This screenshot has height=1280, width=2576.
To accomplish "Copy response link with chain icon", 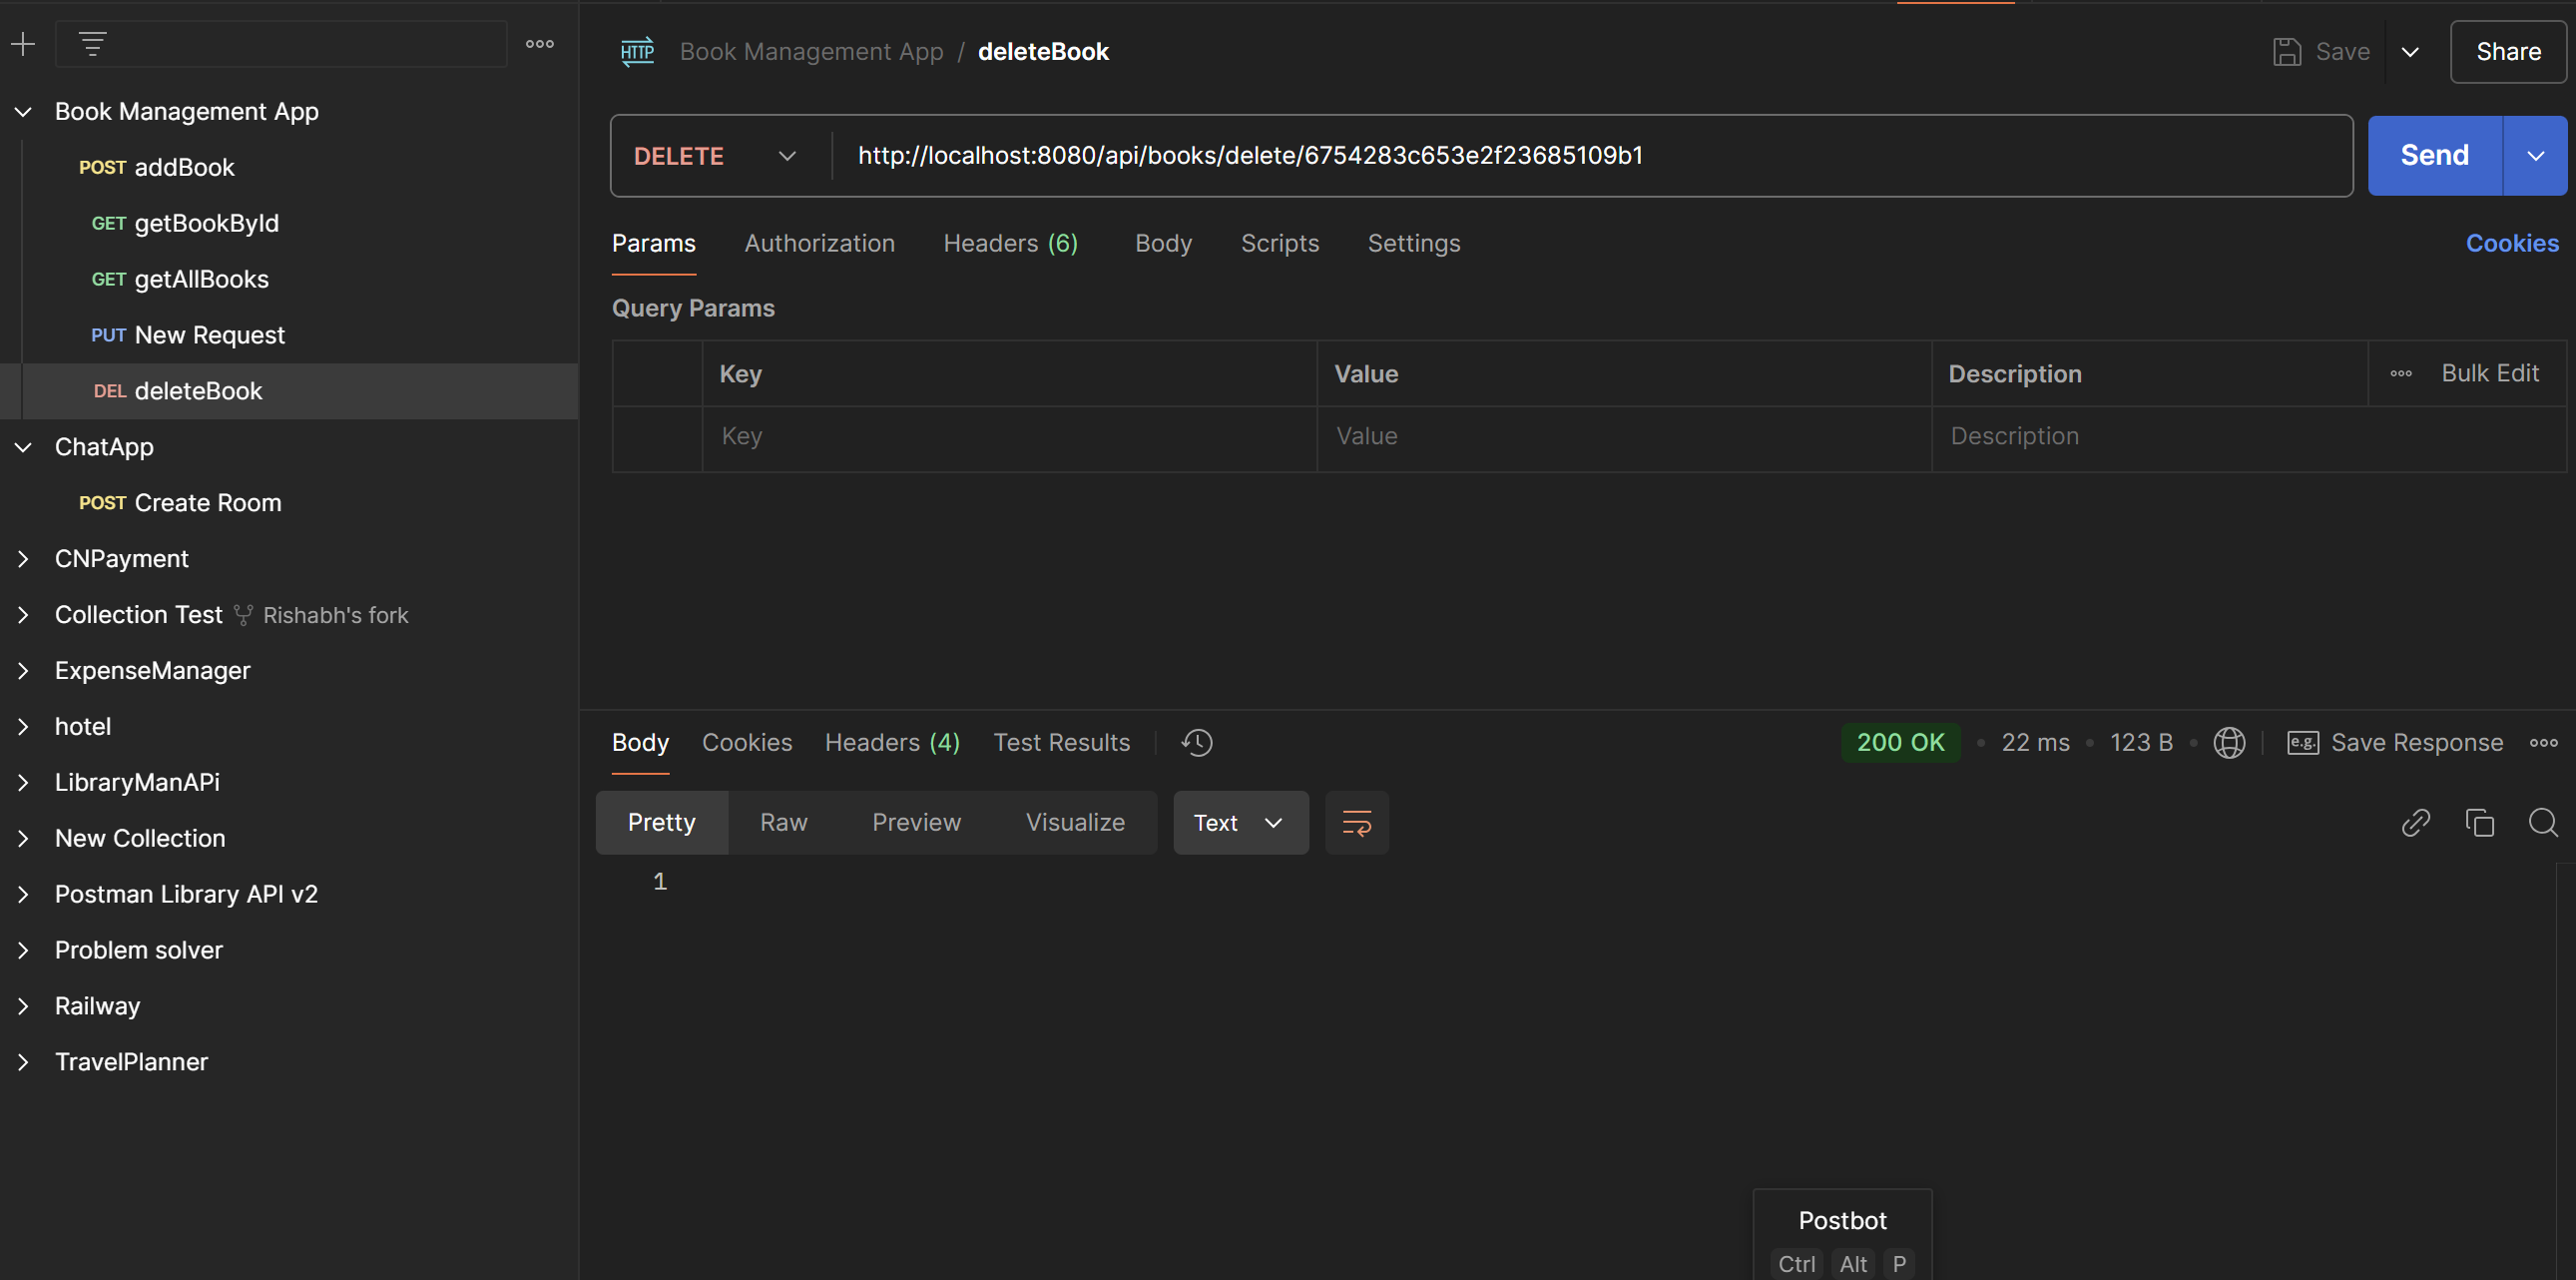I will [x=2415, y=823].
